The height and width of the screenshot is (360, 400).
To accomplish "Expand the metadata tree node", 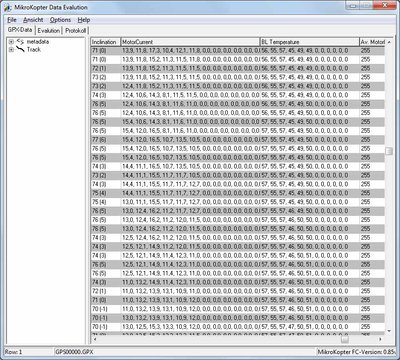I will coord(11,42).
